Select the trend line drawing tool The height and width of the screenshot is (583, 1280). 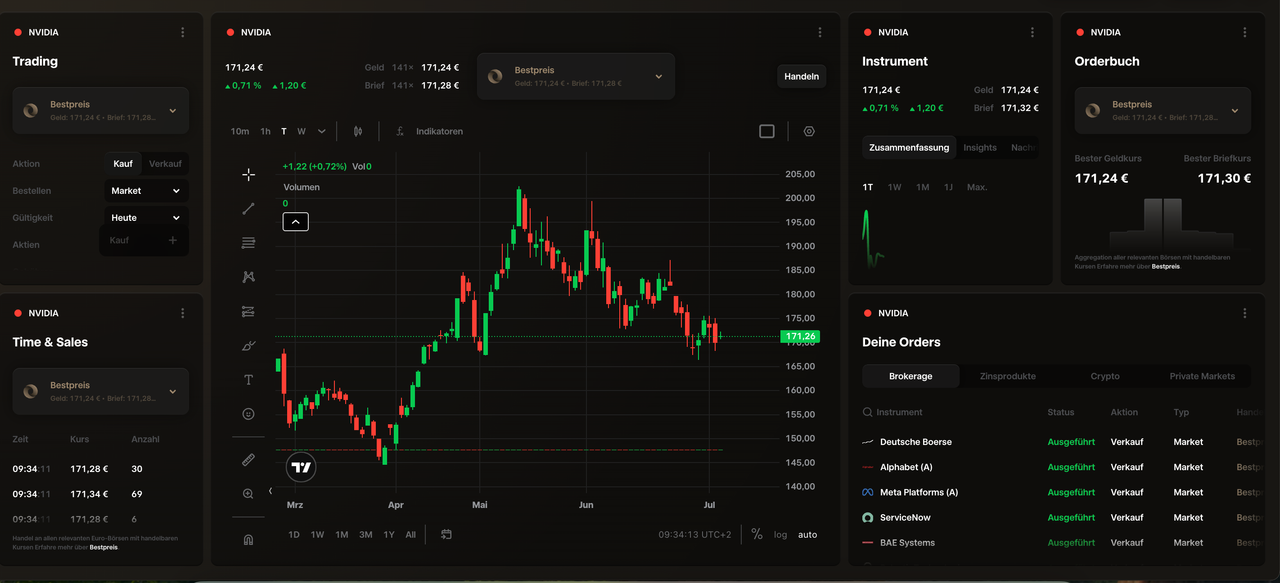tap(248, 209)
